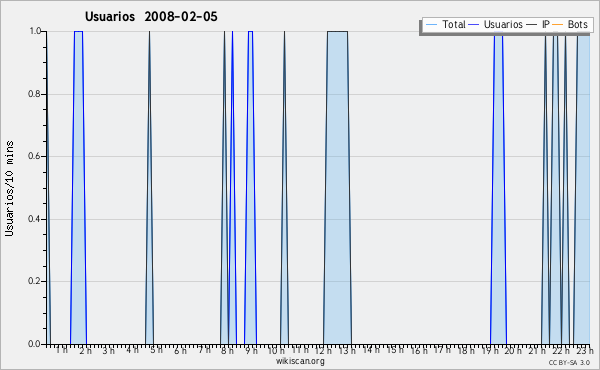This screenshot has height=370, width=600.
Task: Click the 20 h x-axis label
Action: pos(513,350)
